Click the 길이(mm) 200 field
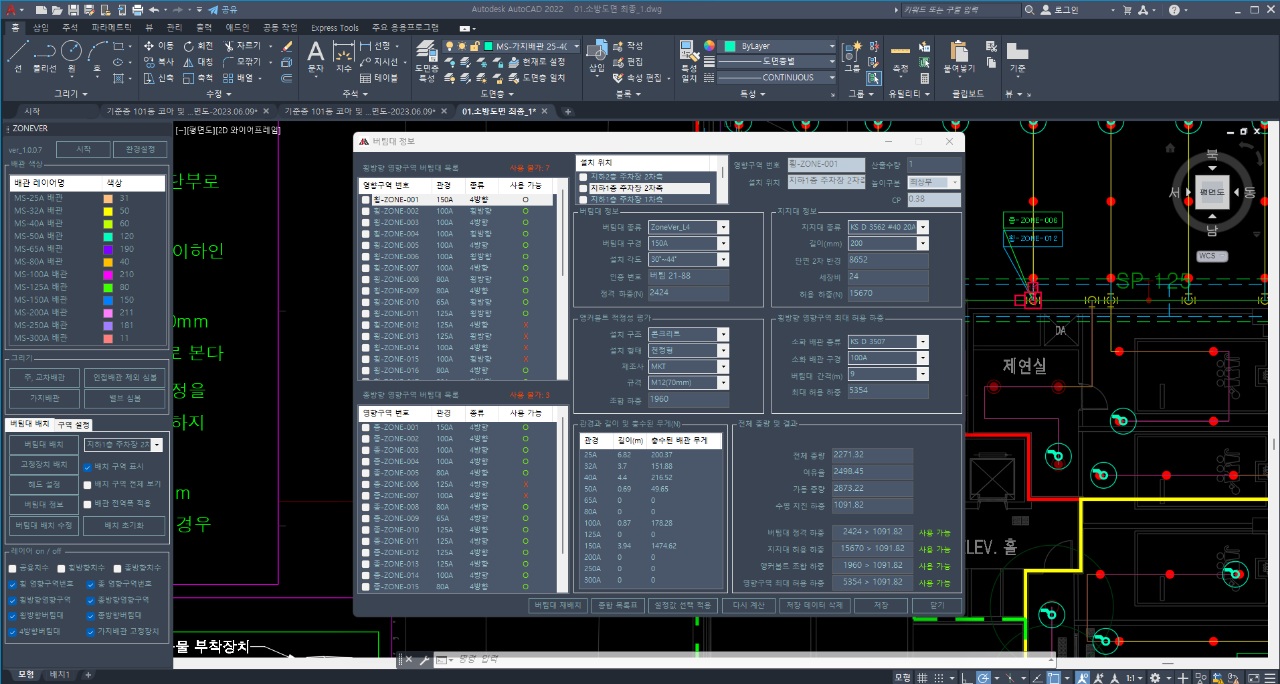1280x684 pixels. click(x=888, y=243)
